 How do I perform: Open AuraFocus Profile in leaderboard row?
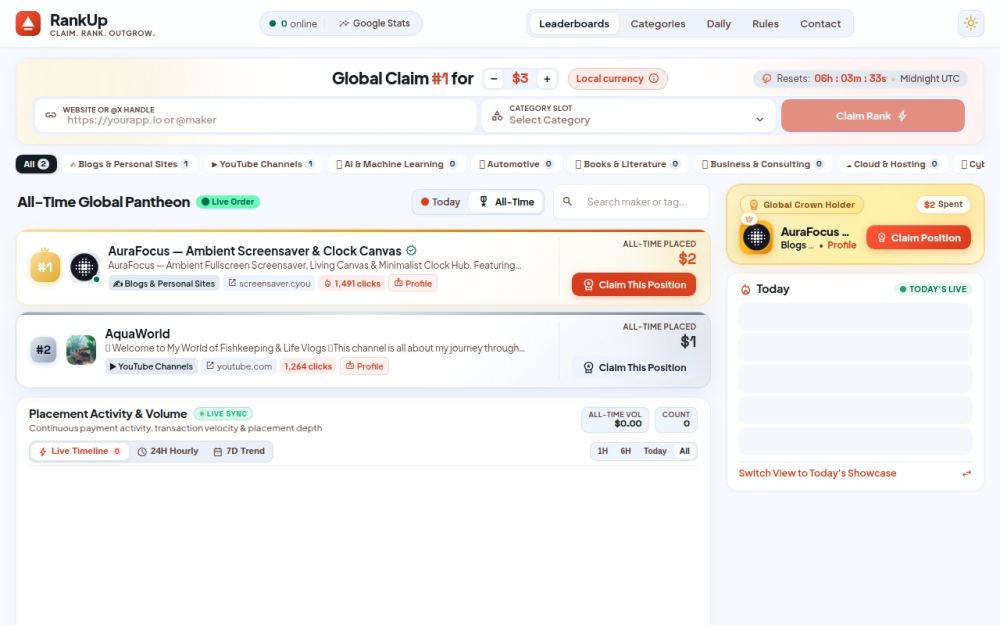[x=413, y=283]
